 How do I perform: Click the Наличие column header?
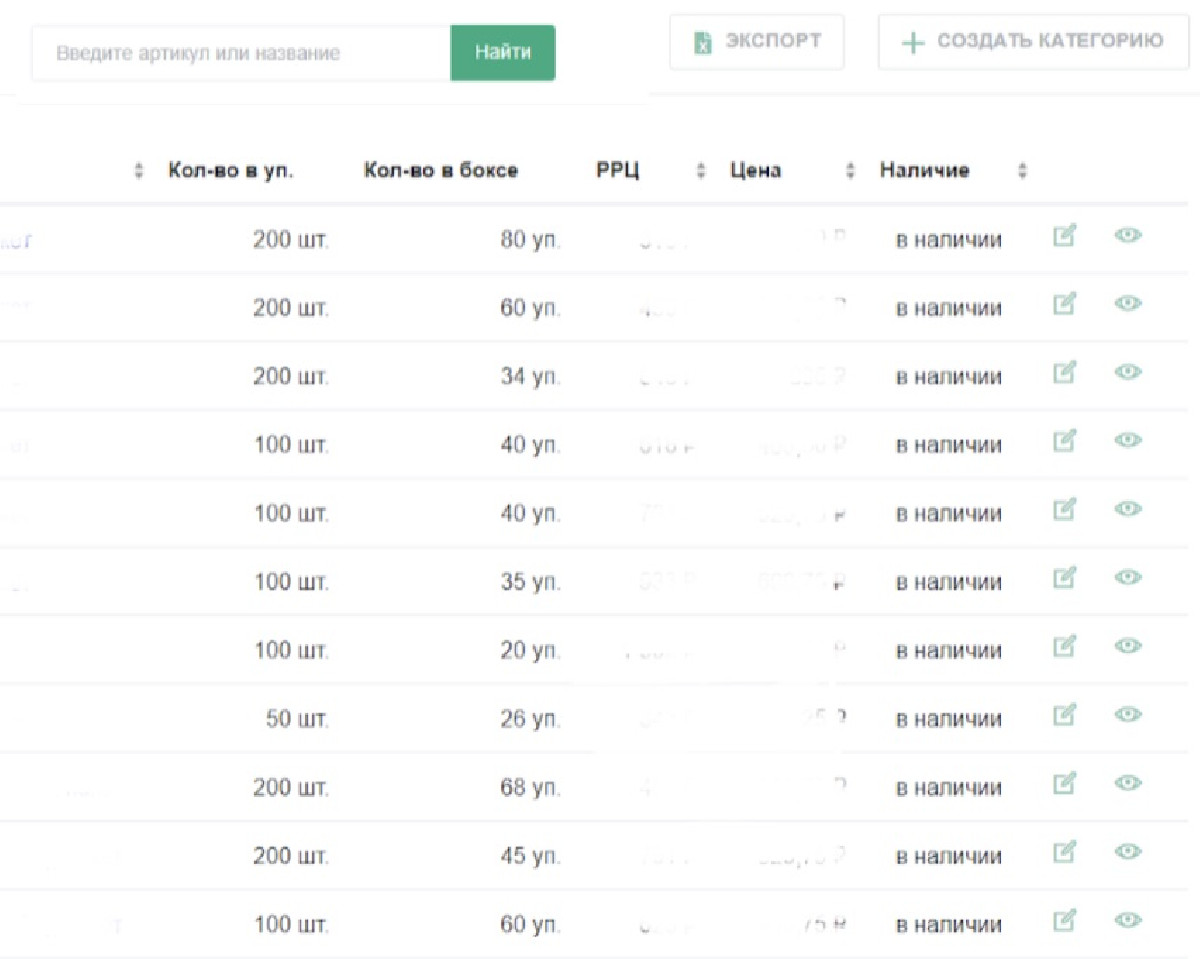(x=925, y=170)
